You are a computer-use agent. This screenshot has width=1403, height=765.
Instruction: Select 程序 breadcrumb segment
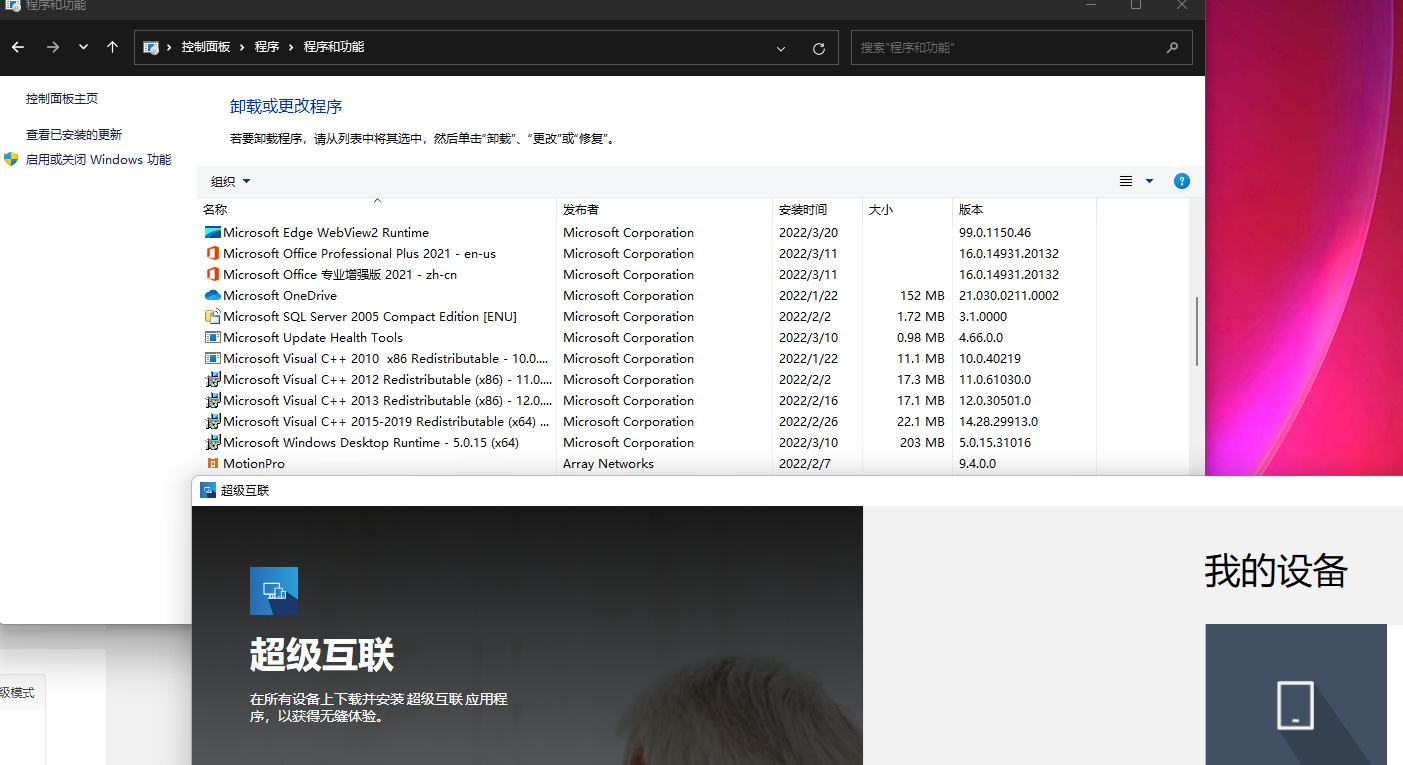tap(267, 47)
